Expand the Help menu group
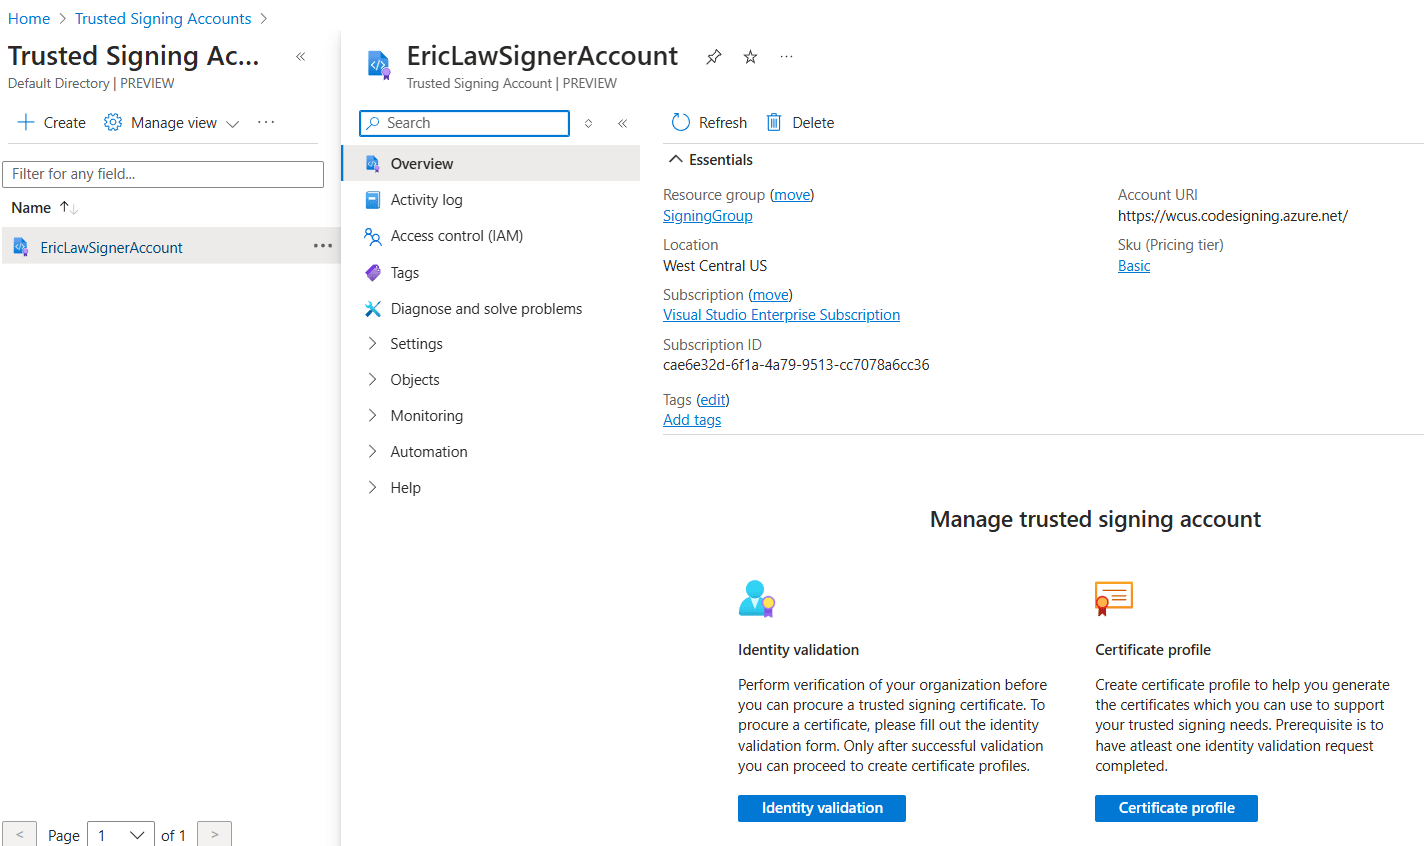 point(372,487)
